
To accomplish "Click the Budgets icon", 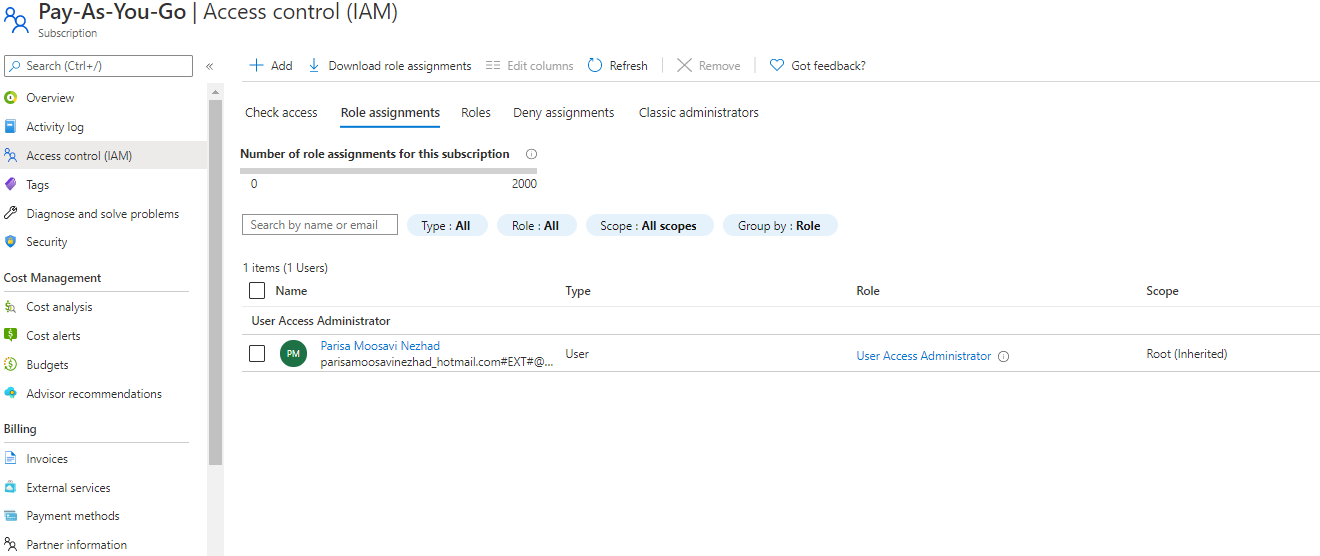I will [x=11, y=365].
